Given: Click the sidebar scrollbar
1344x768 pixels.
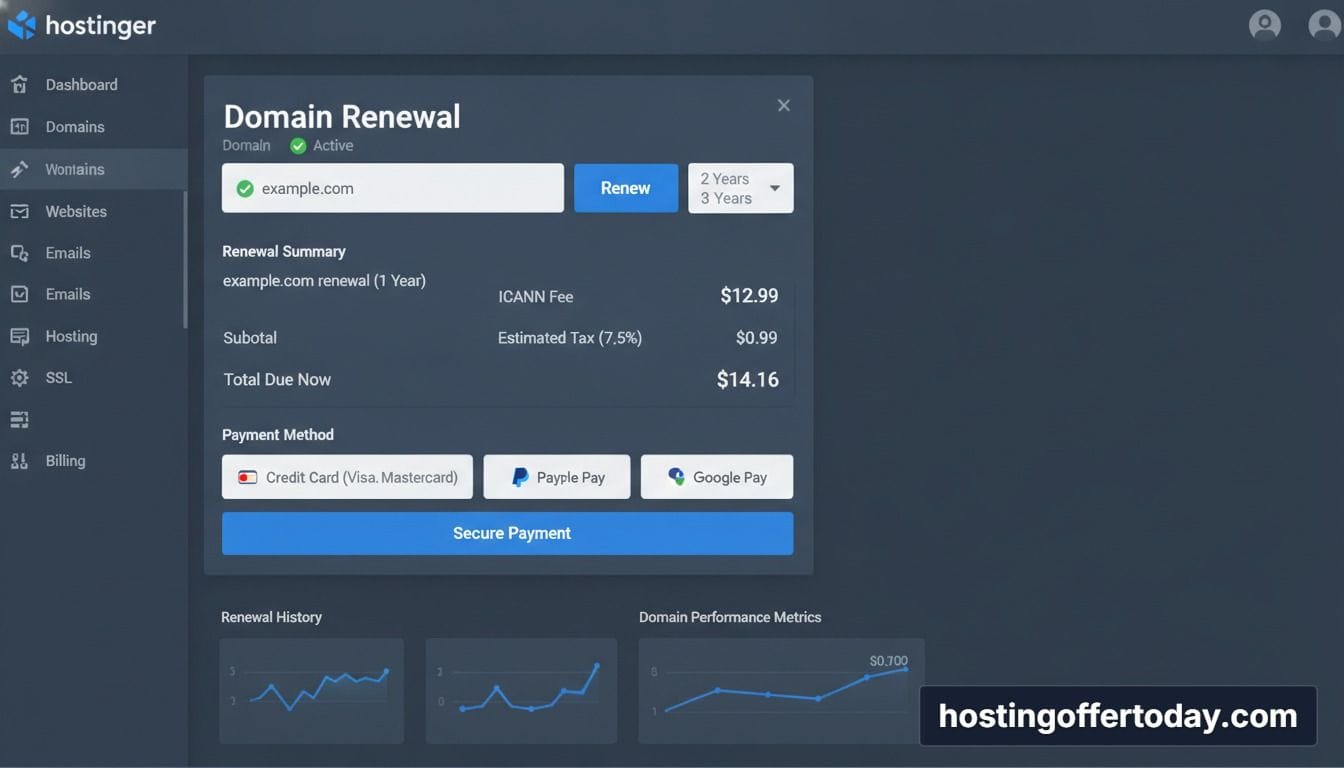Looking at the screenshot, I should click(185, 259).
